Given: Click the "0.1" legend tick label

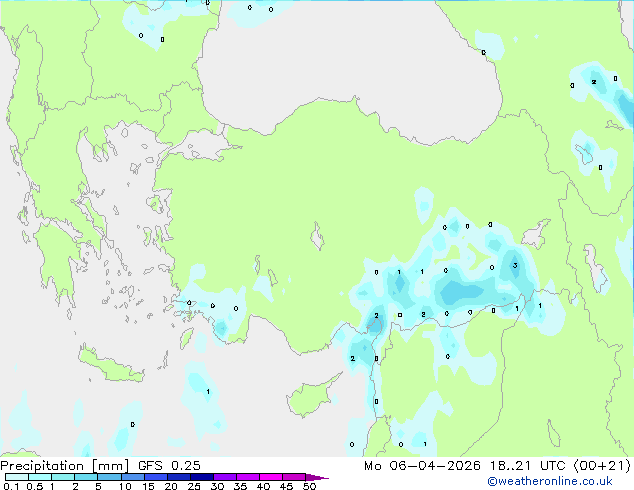Looking at the screenshot, I should click(11, 486).
